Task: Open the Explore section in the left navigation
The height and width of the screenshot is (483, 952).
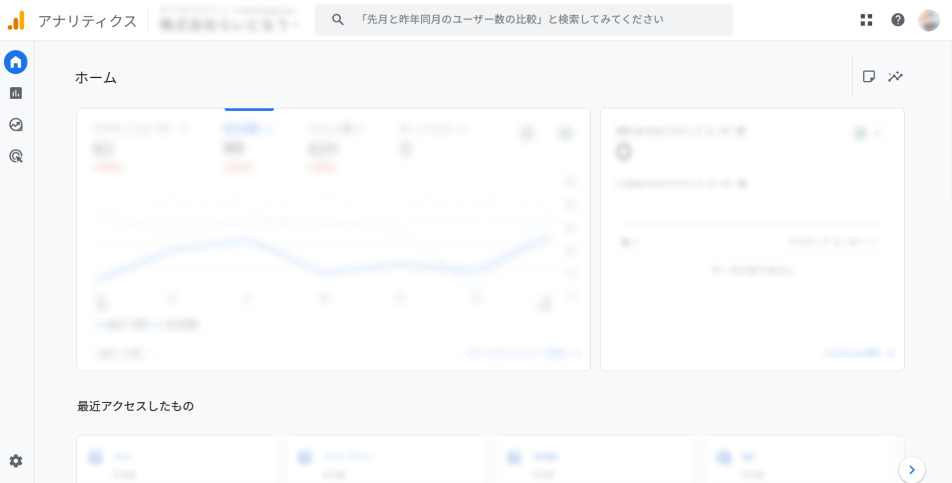Action: click(x=15, y=125)
